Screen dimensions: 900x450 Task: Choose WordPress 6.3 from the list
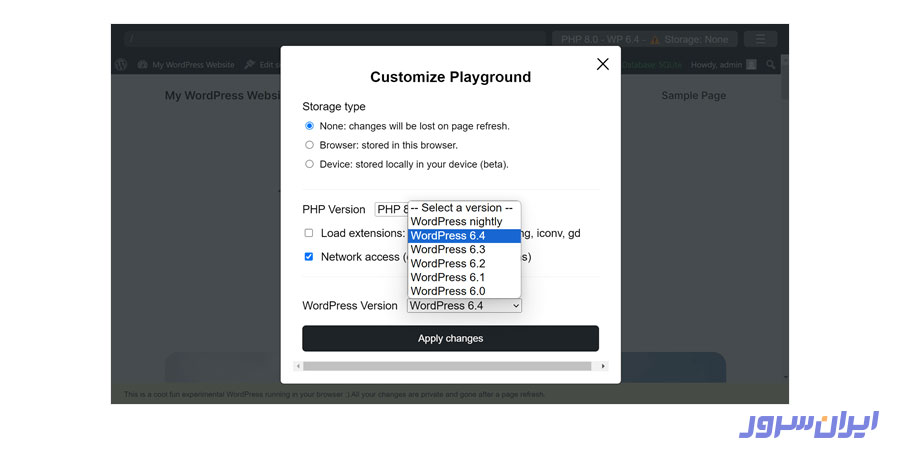click(x=448, y=250)
